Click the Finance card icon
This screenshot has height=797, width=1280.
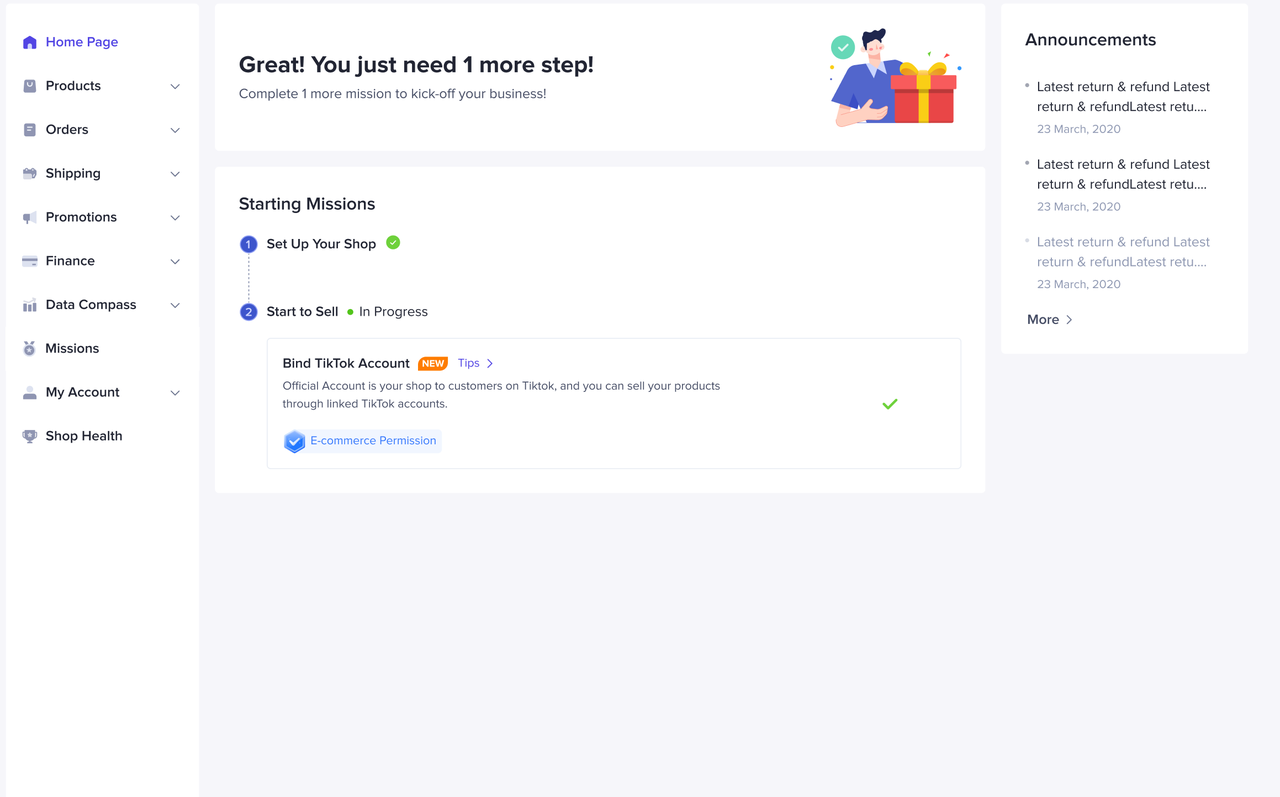point(30,261)
